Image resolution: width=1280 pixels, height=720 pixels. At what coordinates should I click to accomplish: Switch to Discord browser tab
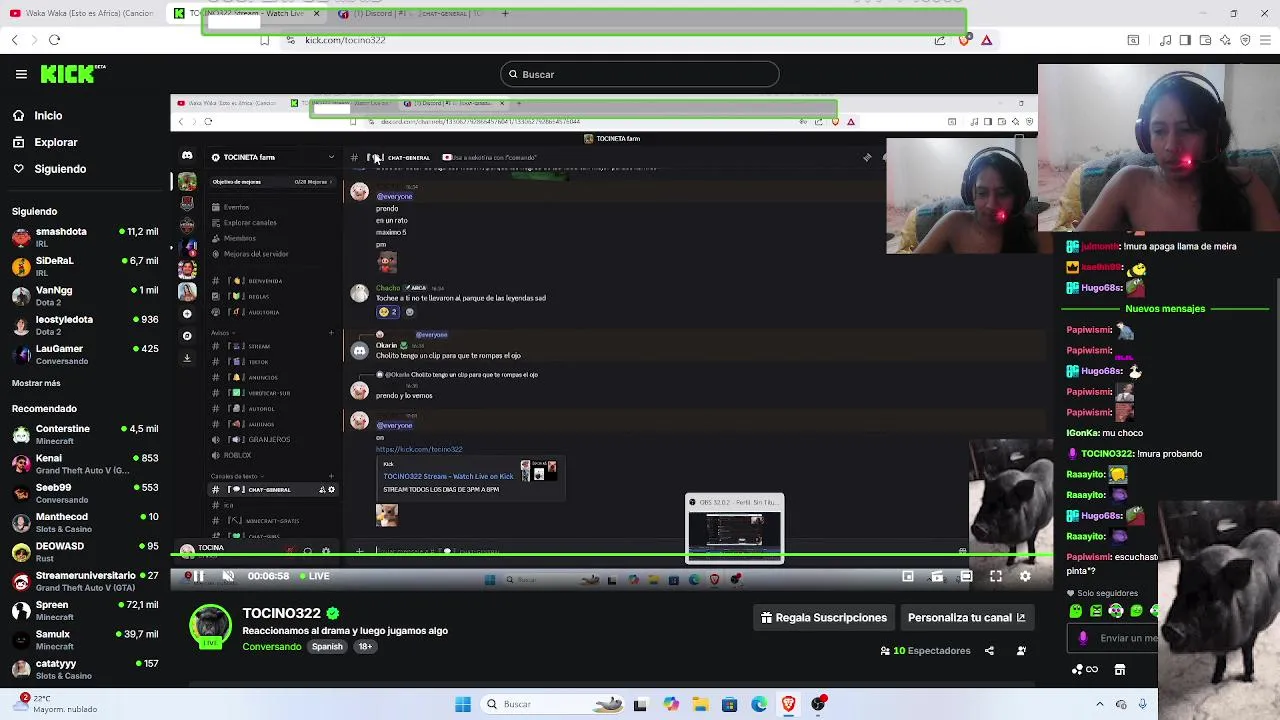(x=412, y=14)
